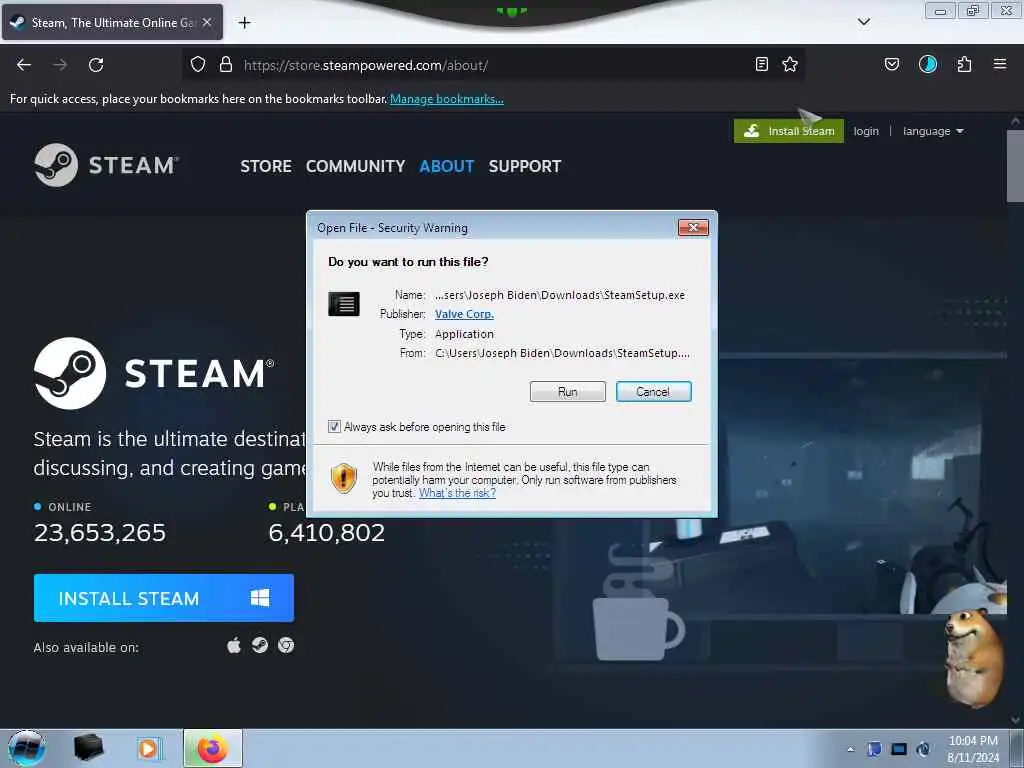Open the COMMUNITY menu
Screen dimensions: 1024x768
coord(355,167)
